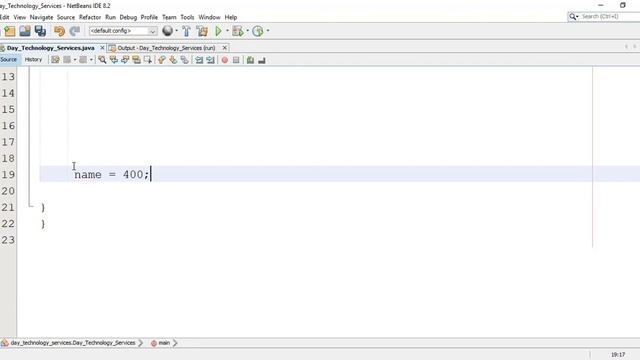This screenshot has height=360, width=640.
Task: Click the globe browser icon in the toolbar
Action: [167, 31]
